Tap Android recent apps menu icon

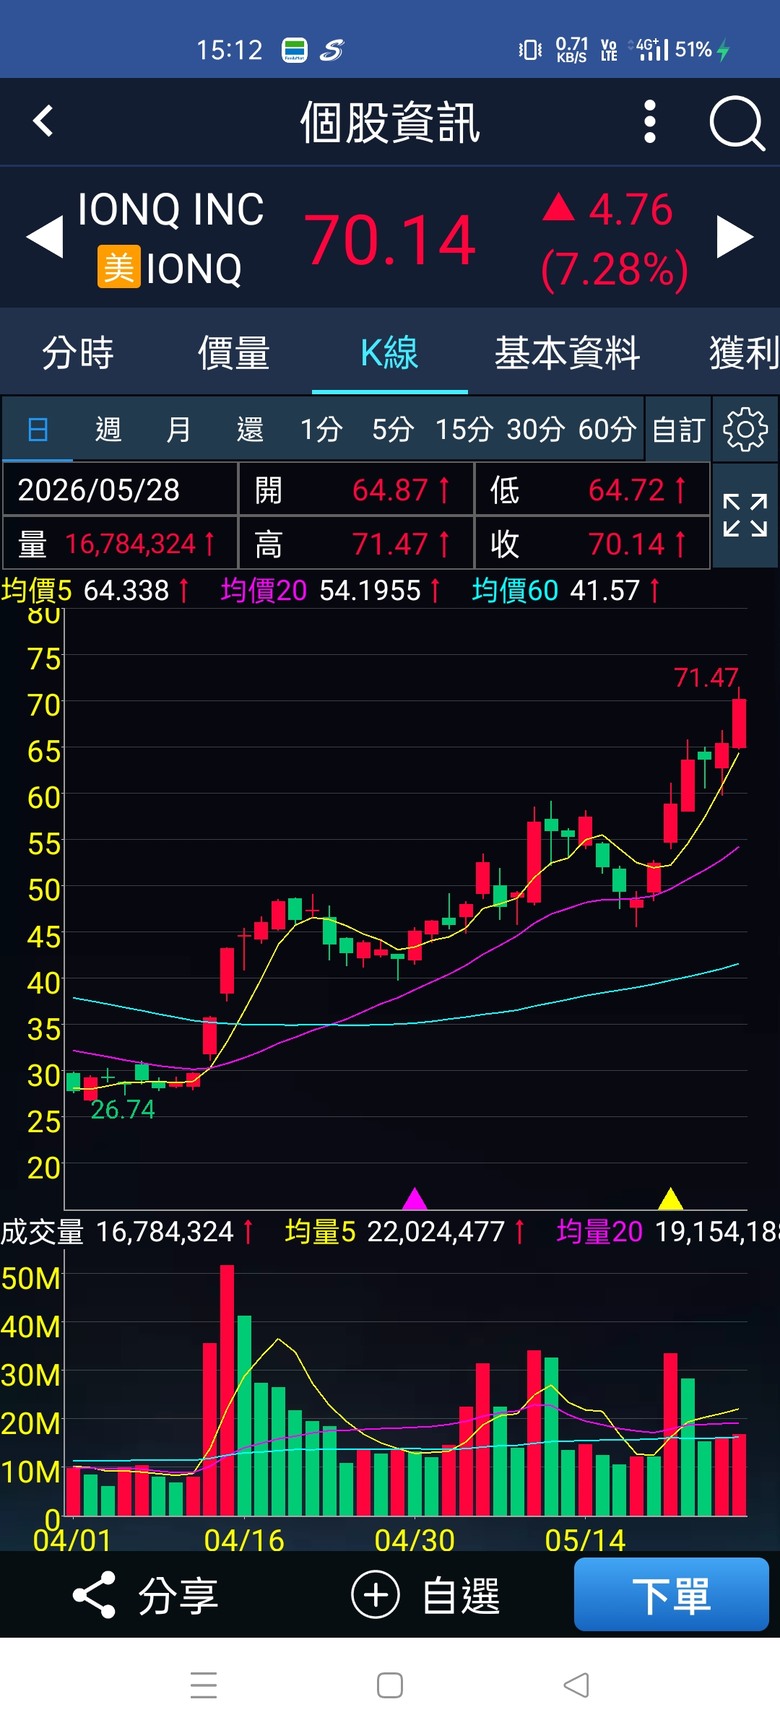[x=204, y=1685]
